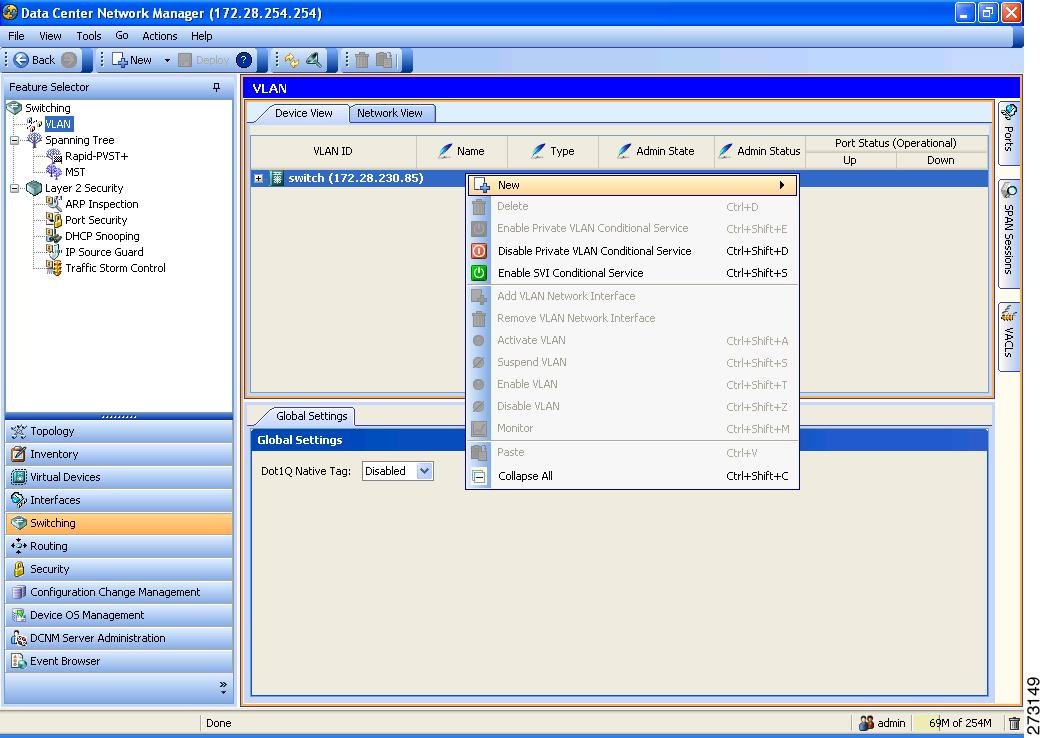Open the New button dropdown arrow

click(167, 60)
